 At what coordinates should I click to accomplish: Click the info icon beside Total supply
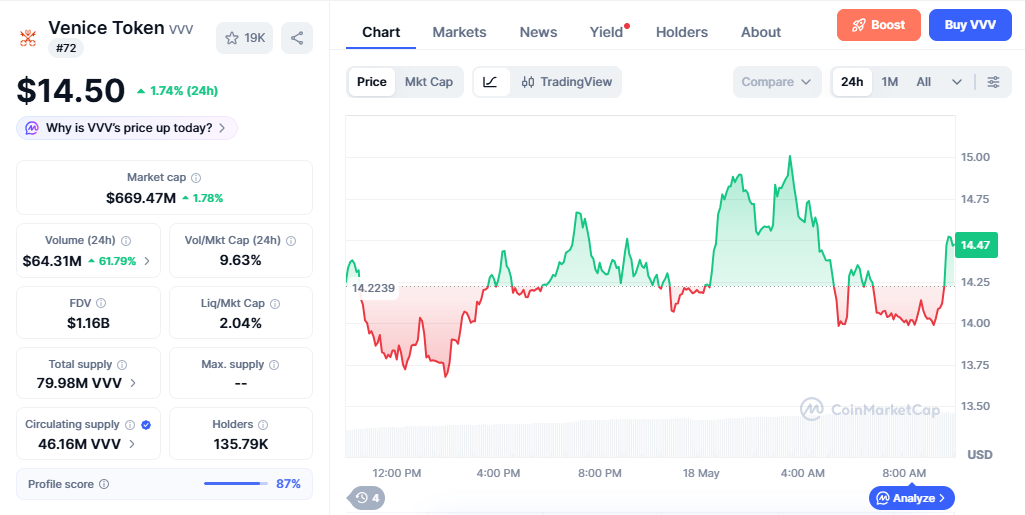(x=122, y=365)
